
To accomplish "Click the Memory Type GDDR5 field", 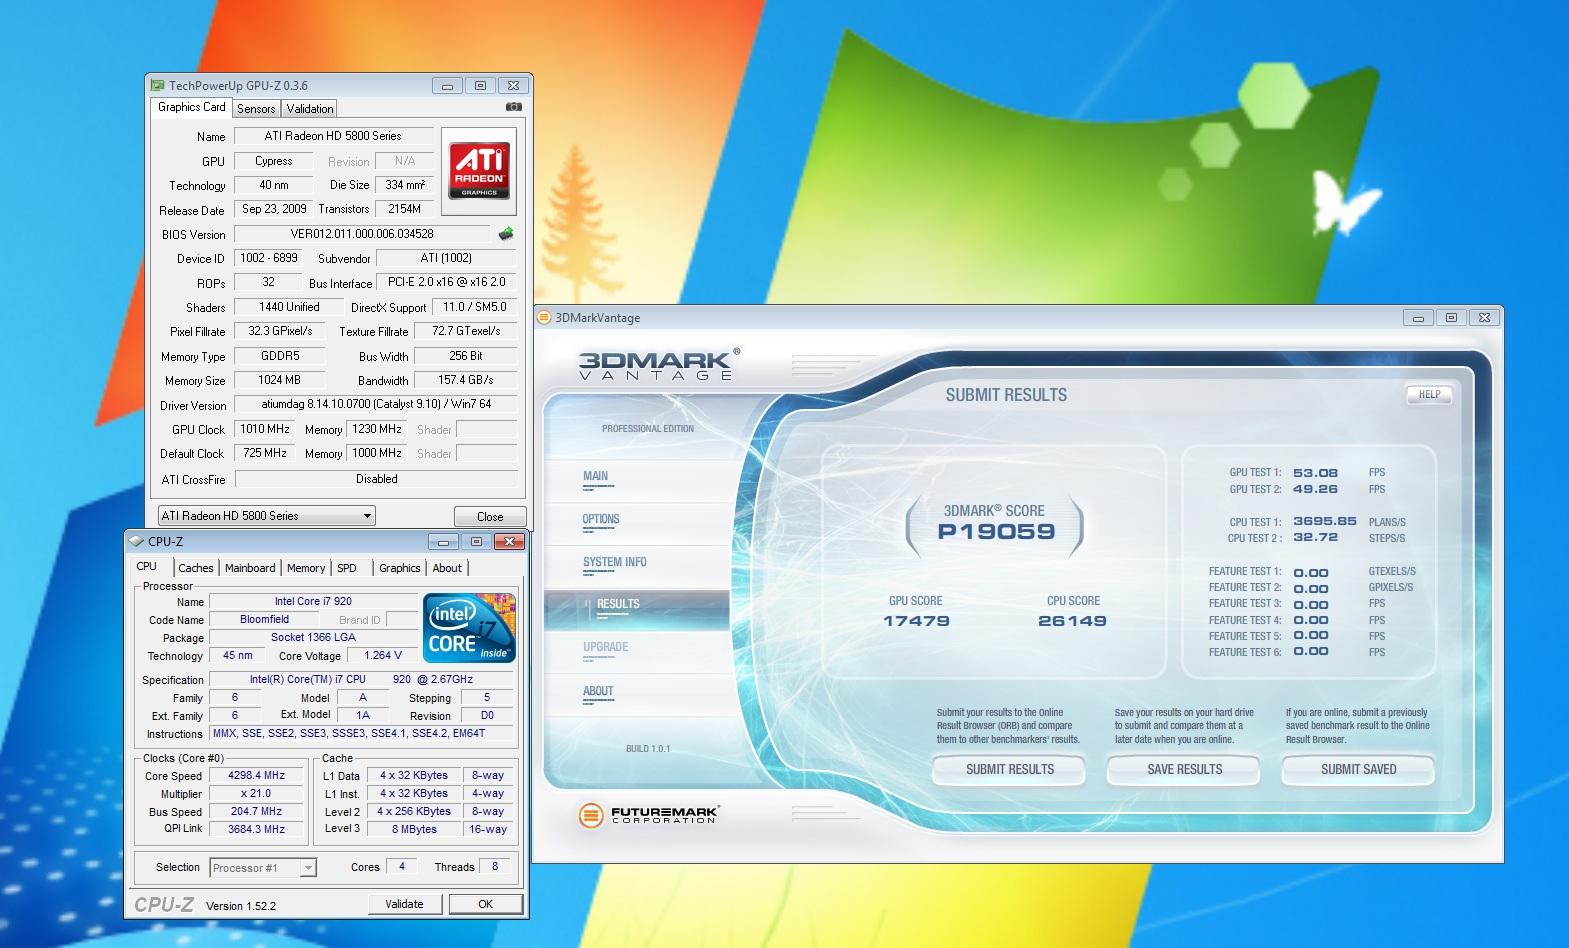I will [280, 356].
